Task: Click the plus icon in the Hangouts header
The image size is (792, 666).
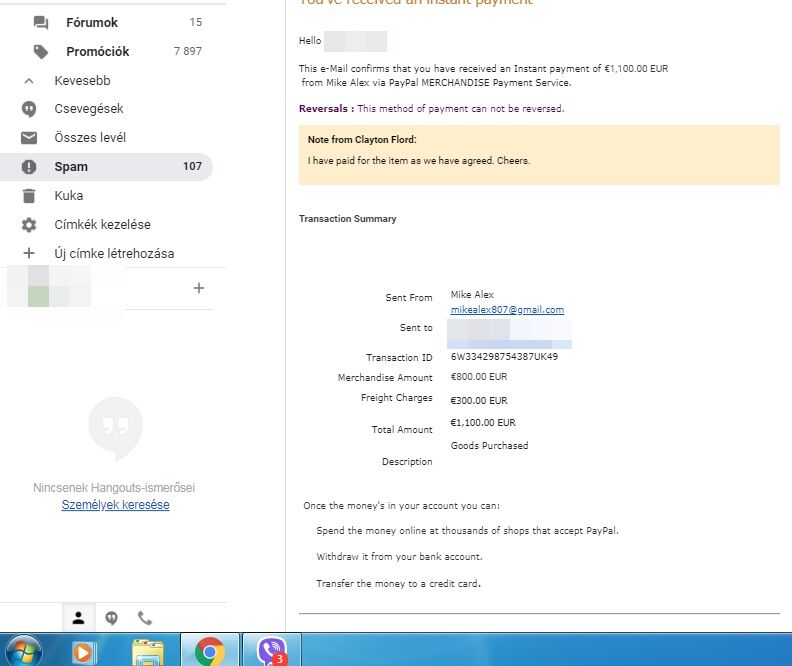Action: (199, 288)
